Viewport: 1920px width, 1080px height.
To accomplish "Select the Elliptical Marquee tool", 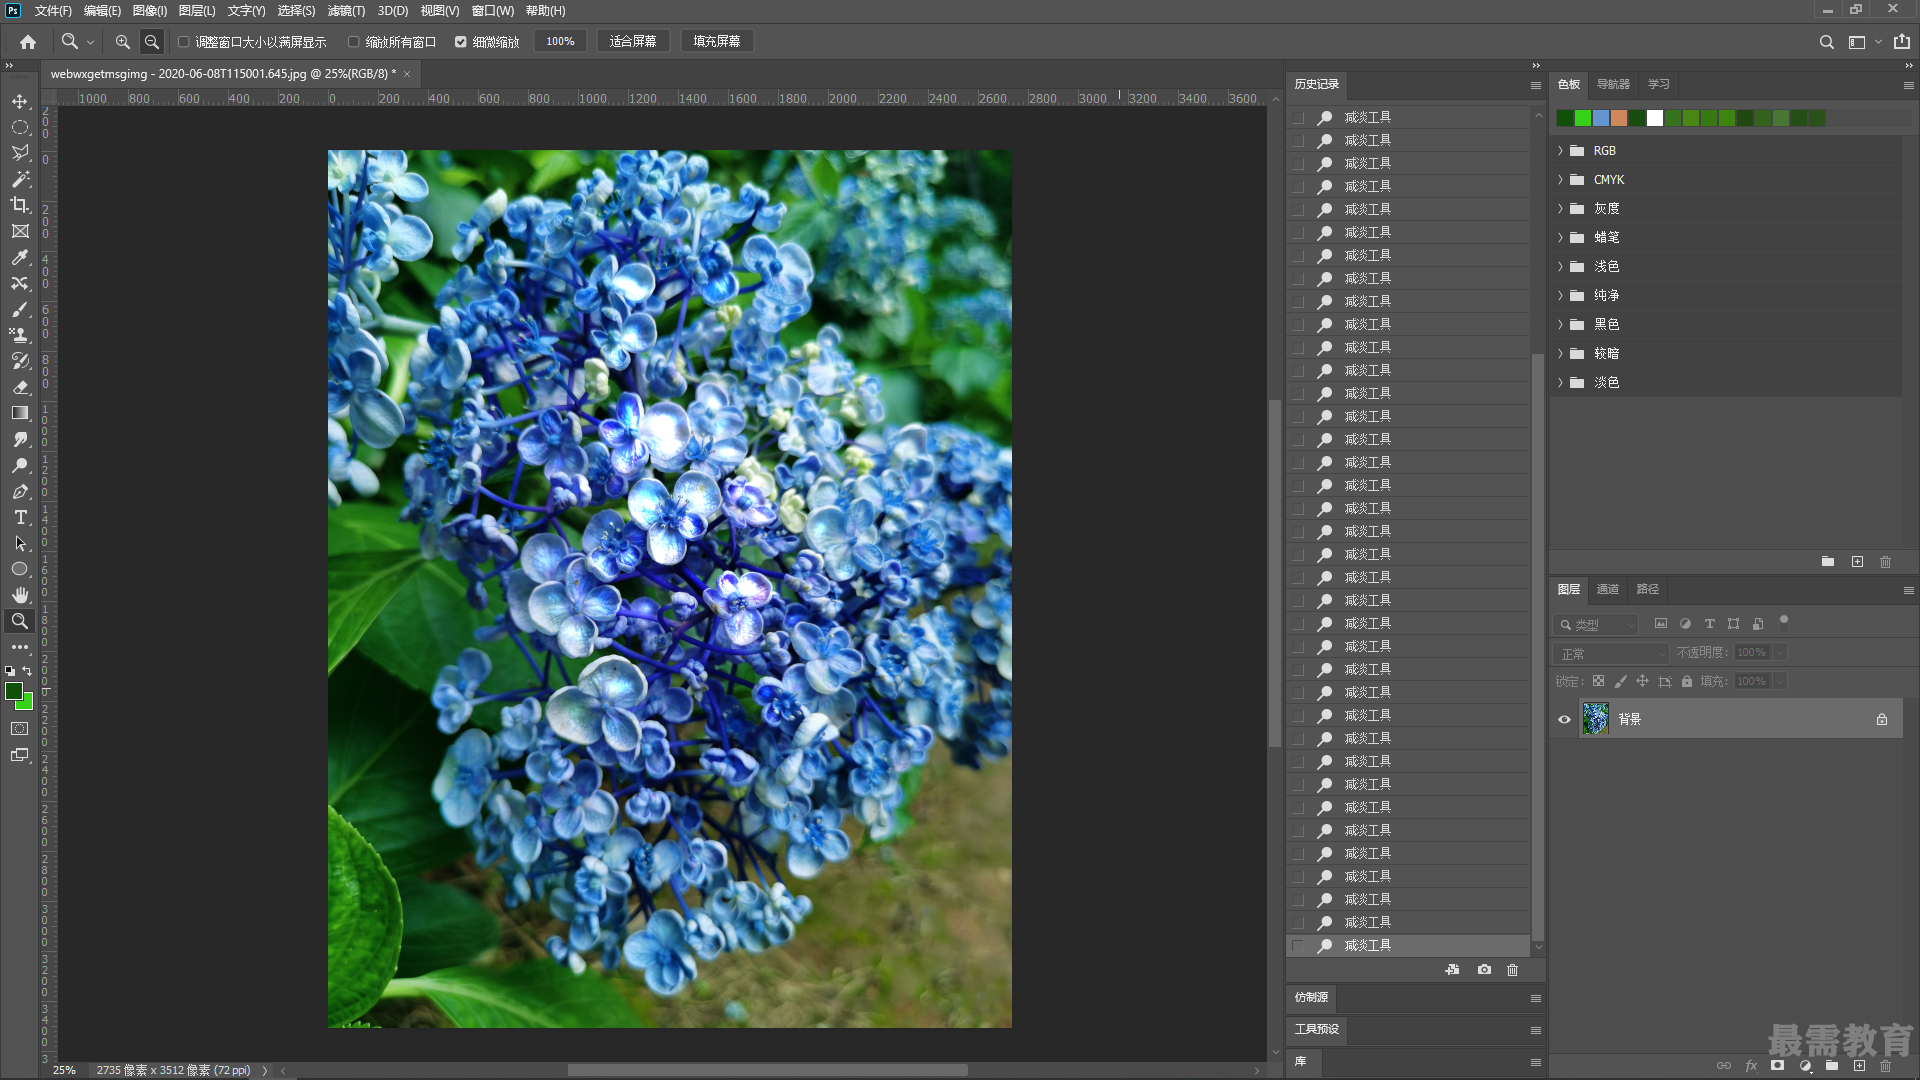I will click(20, 128).
